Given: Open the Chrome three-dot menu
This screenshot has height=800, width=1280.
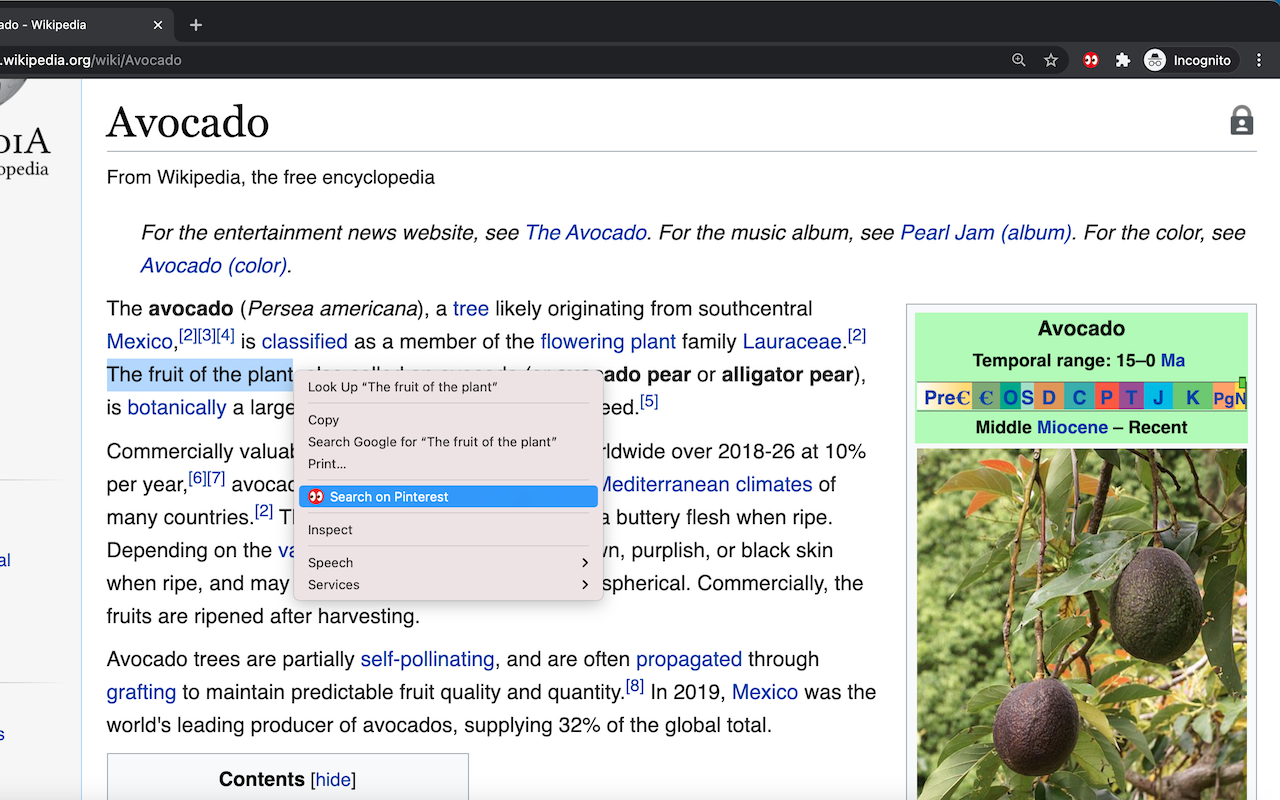Looking at the screenshot, I should 1258,60.
